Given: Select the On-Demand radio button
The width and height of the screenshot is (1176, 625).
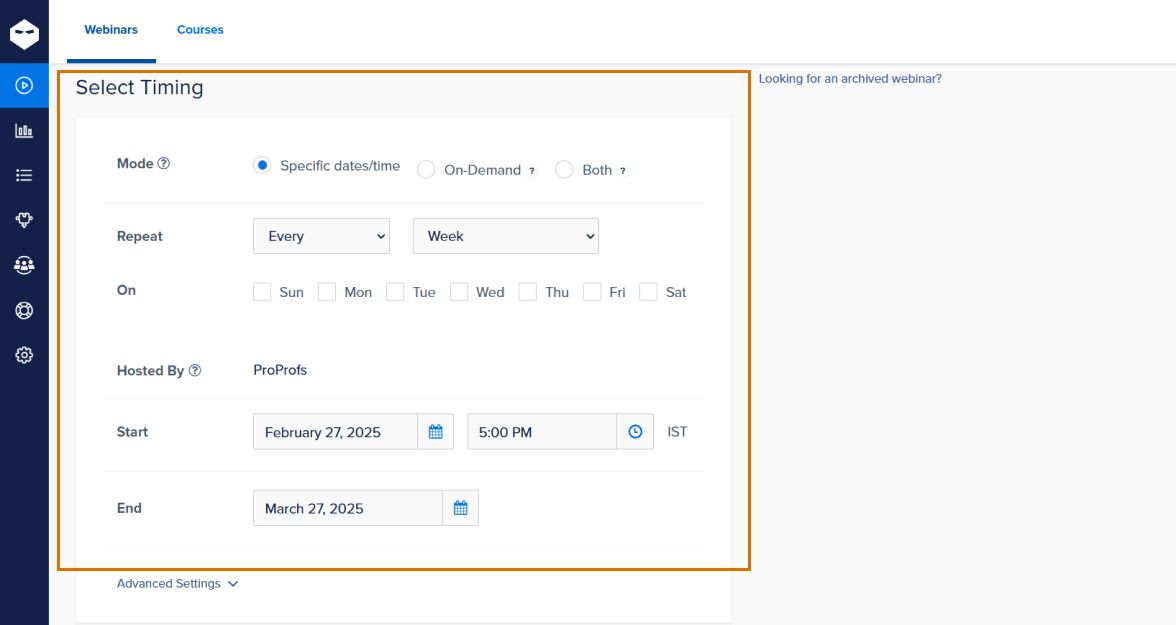Looking at the screenshot, I should (x=426, y=170).
